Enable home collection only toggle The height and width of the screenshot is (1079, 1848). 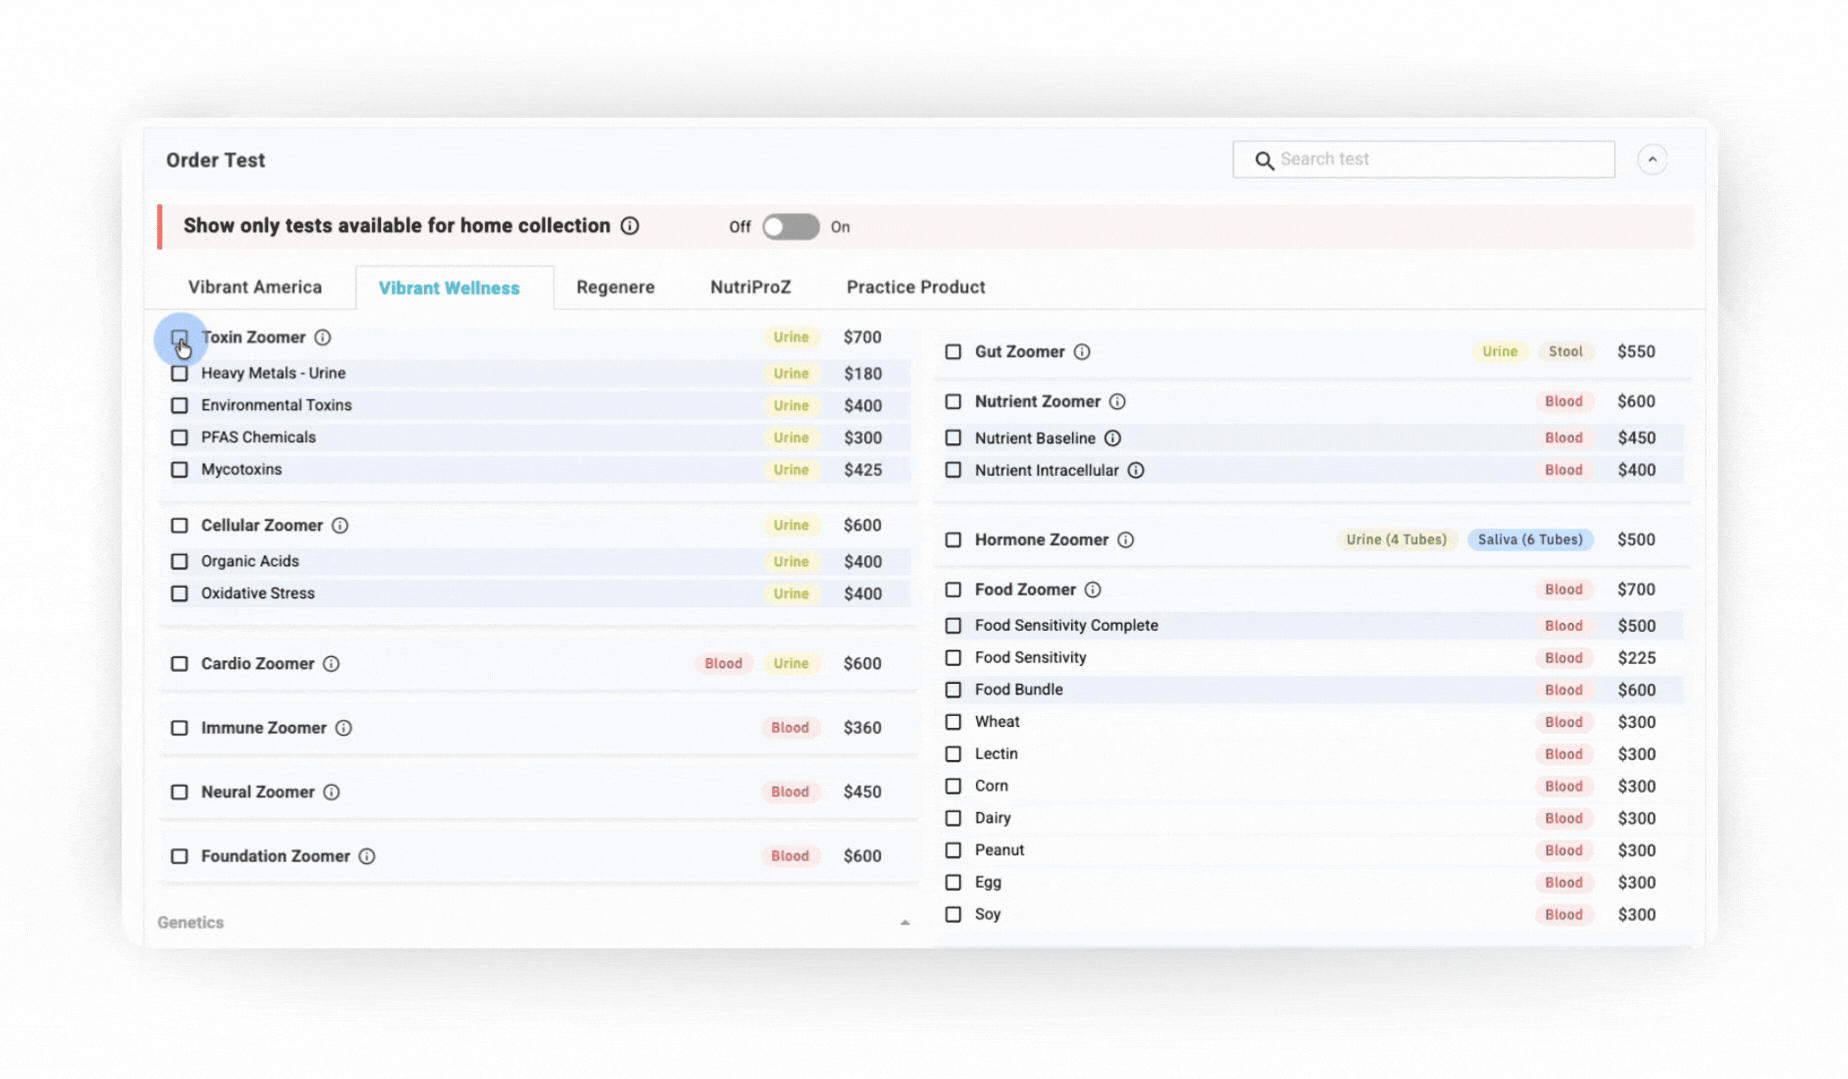[790, 227]
